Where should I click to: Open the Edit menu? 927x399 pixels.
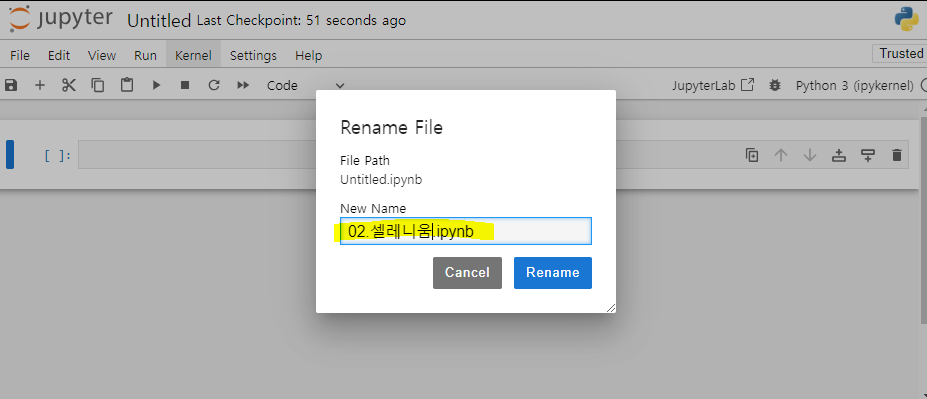point(59,56)
